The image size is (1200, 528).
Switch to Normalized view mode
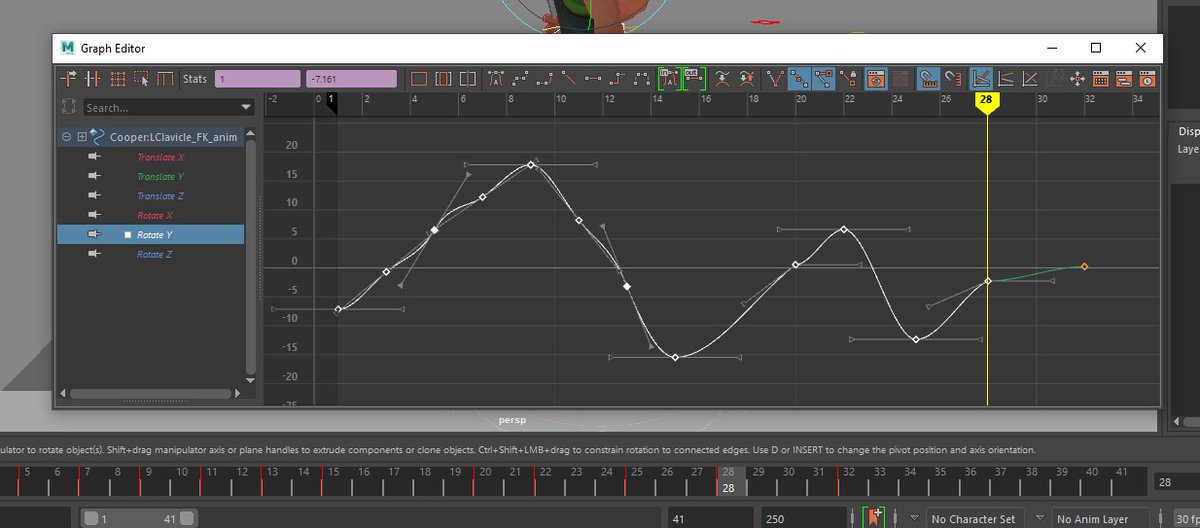click(x=1031, y=78)
